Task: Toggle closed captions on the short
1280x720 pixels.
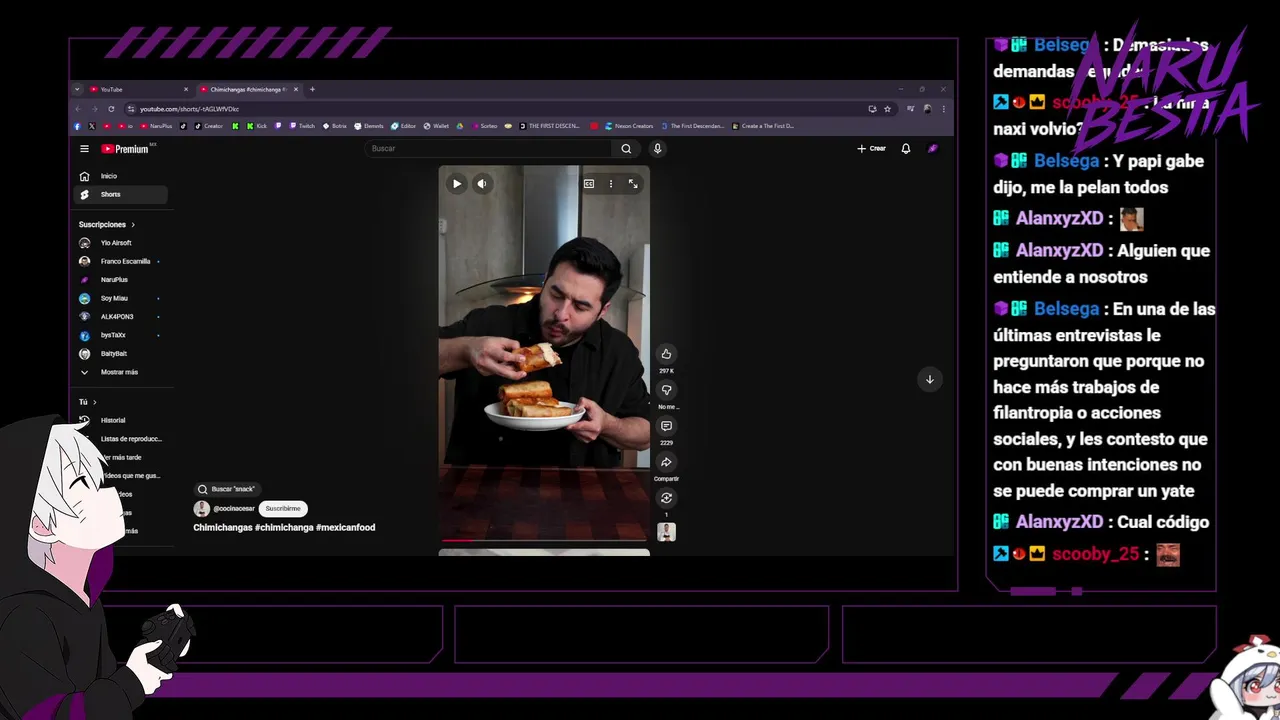Action: 589,184
